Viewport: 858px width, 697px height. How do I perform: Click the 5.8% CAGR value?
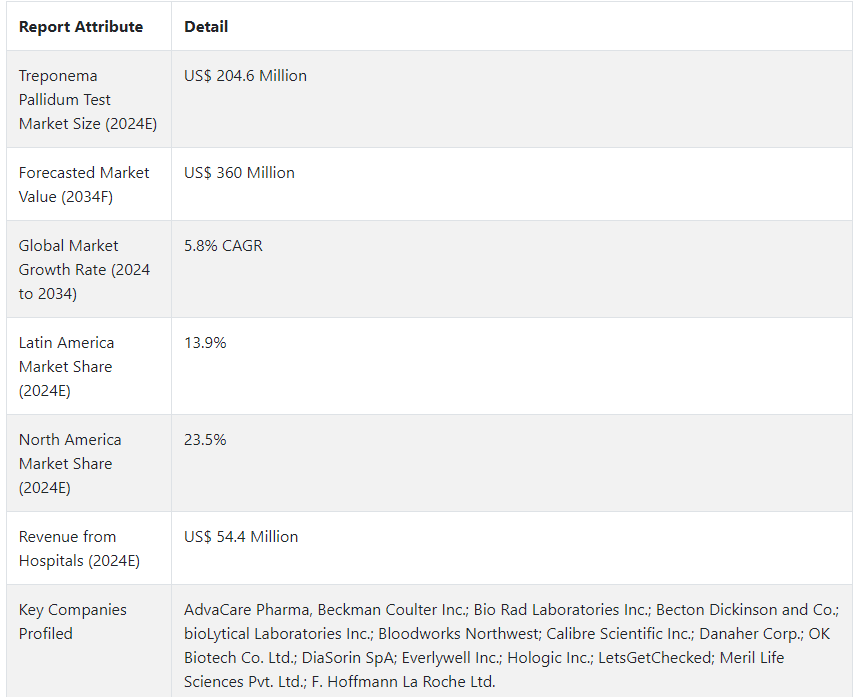click(223, 246)
